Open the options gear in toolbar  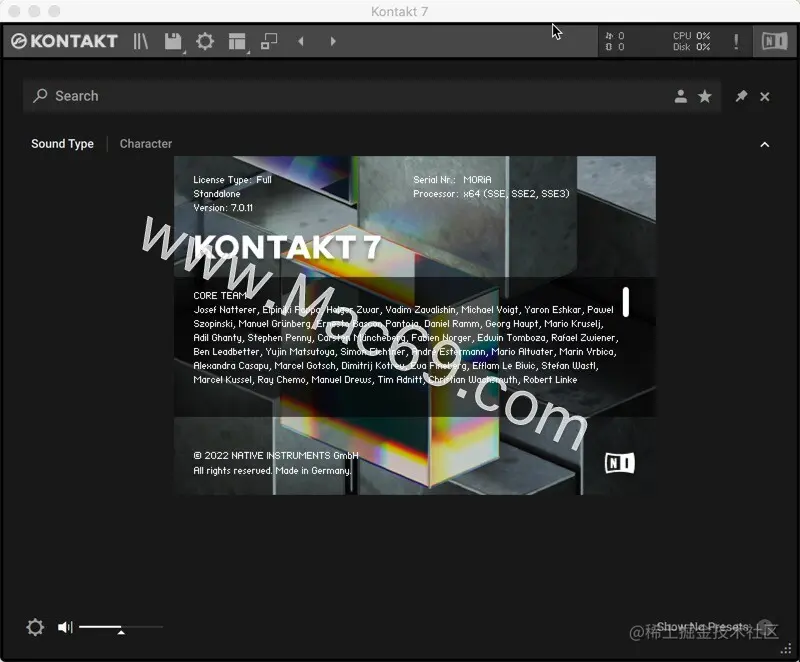point(205,41)
